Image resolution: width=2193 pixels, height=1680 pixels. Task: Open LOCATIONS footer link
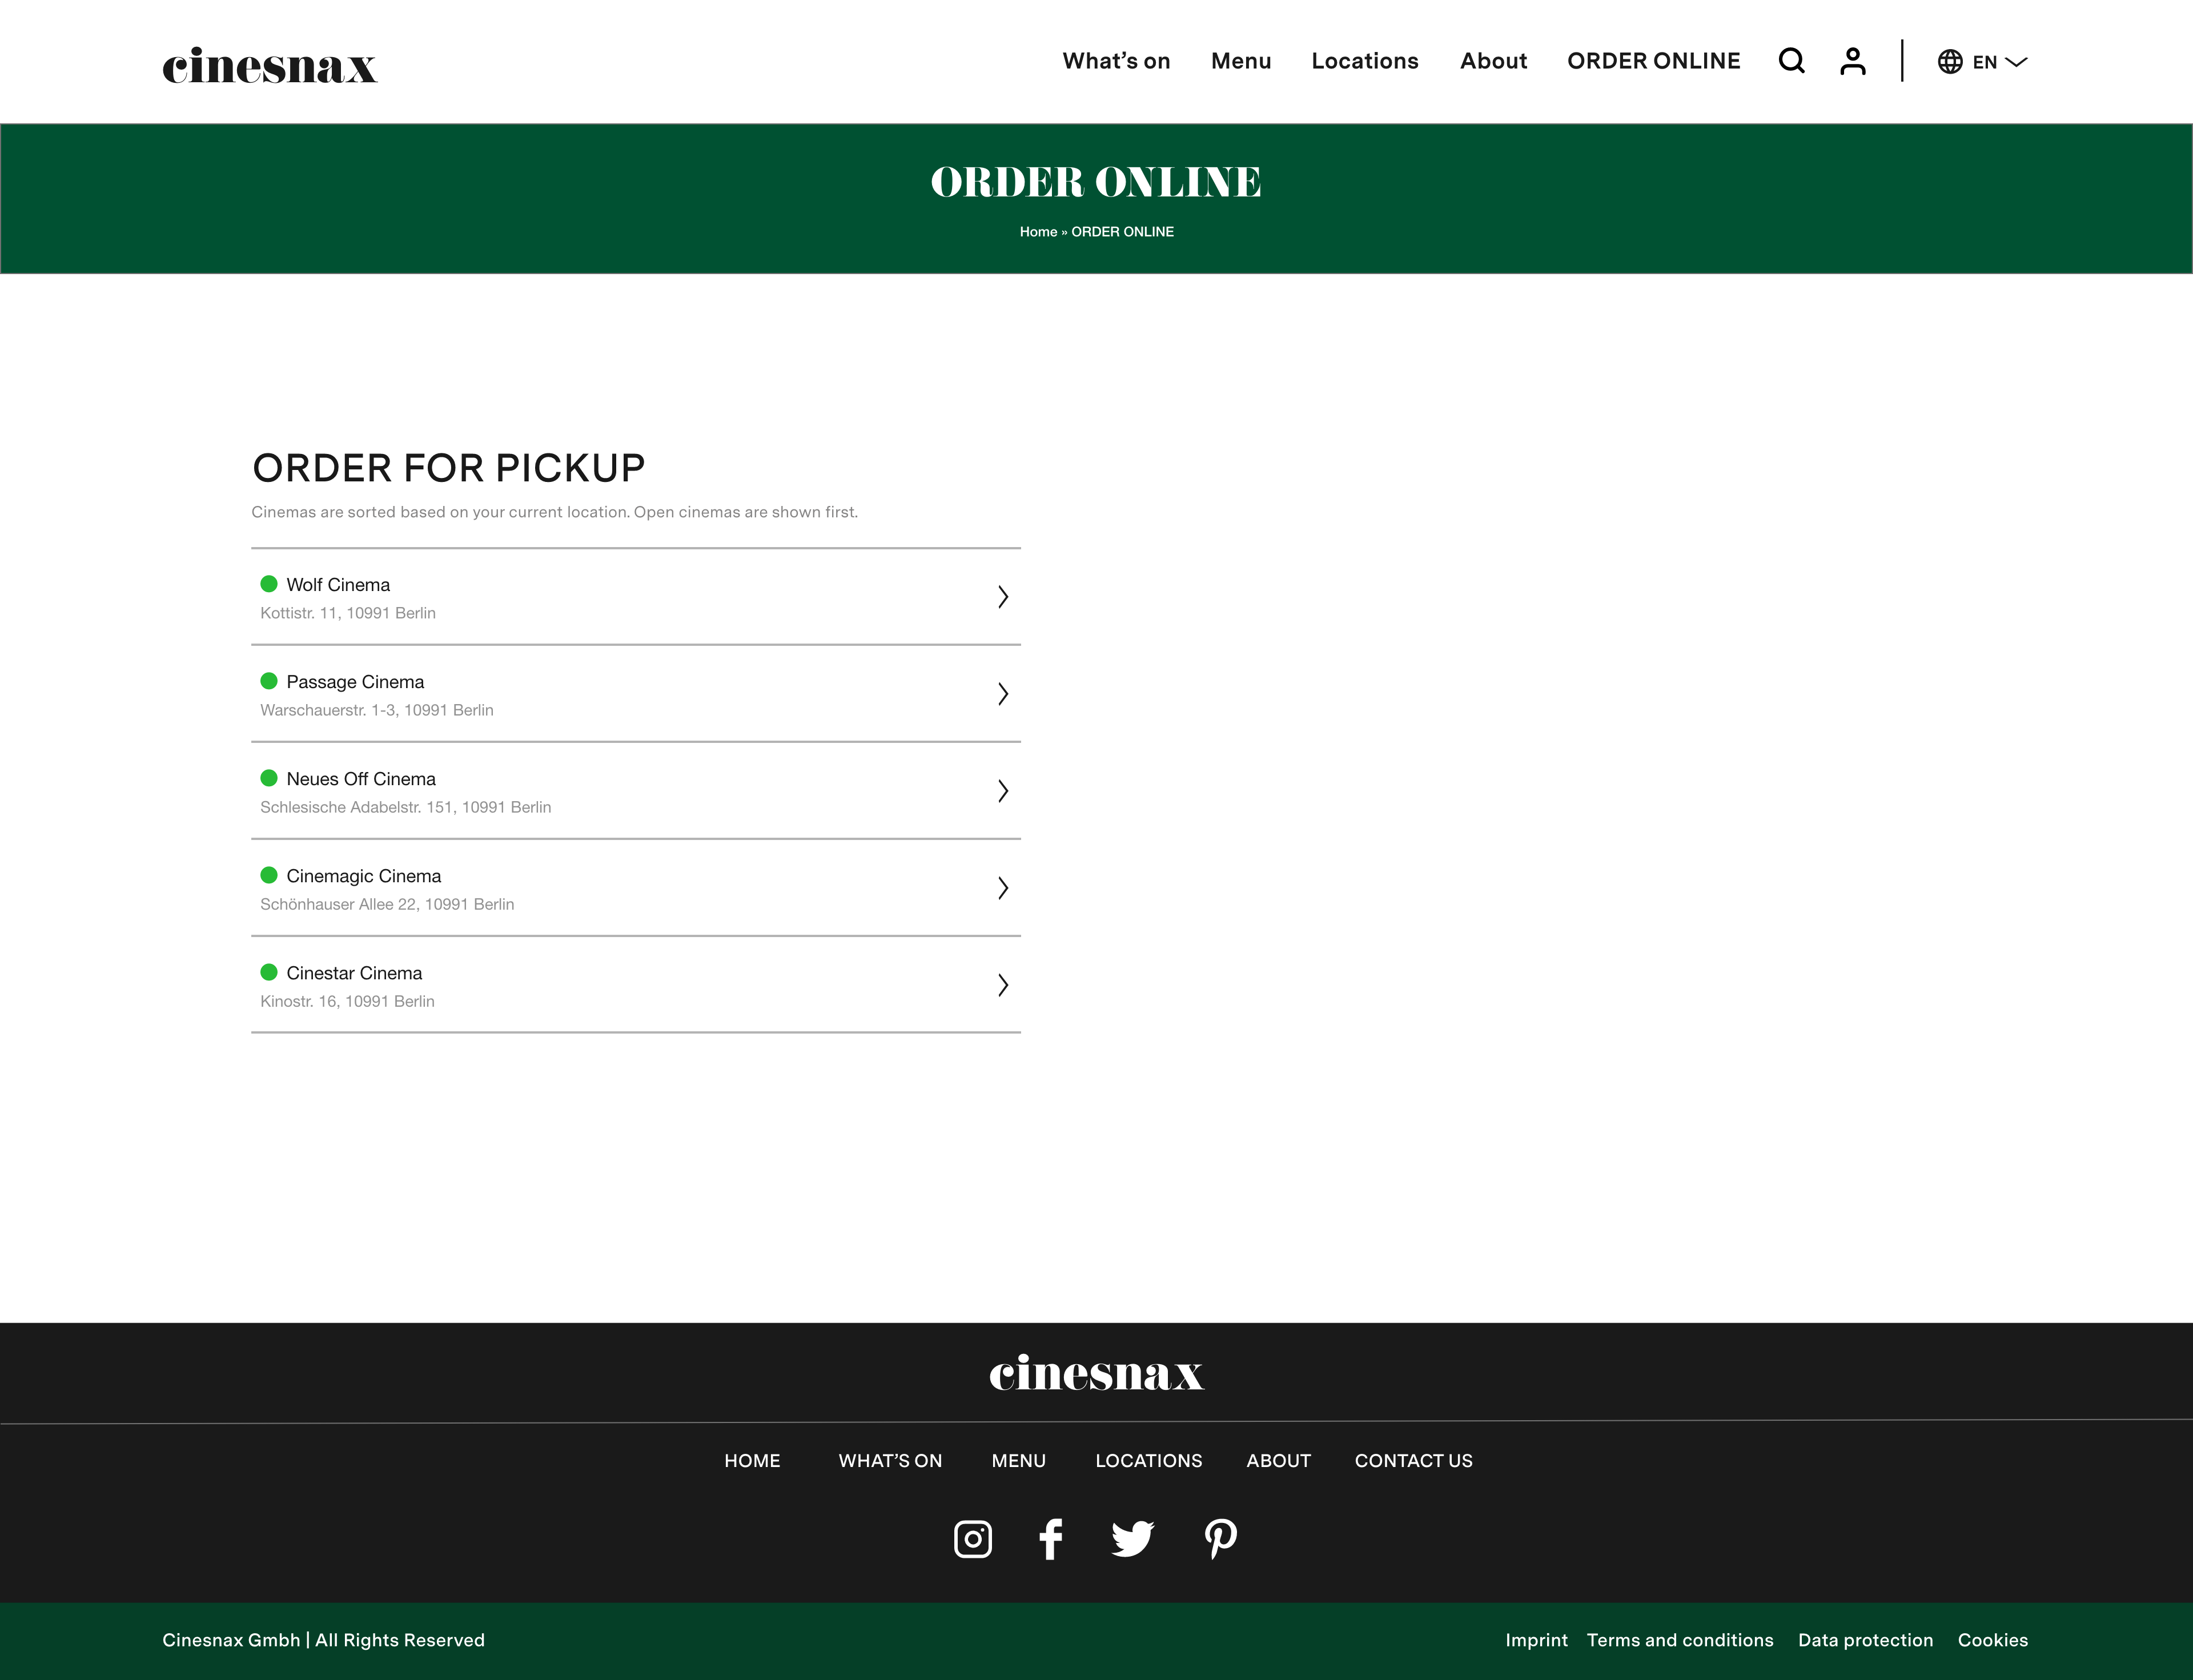[x=1148, y=1461]
